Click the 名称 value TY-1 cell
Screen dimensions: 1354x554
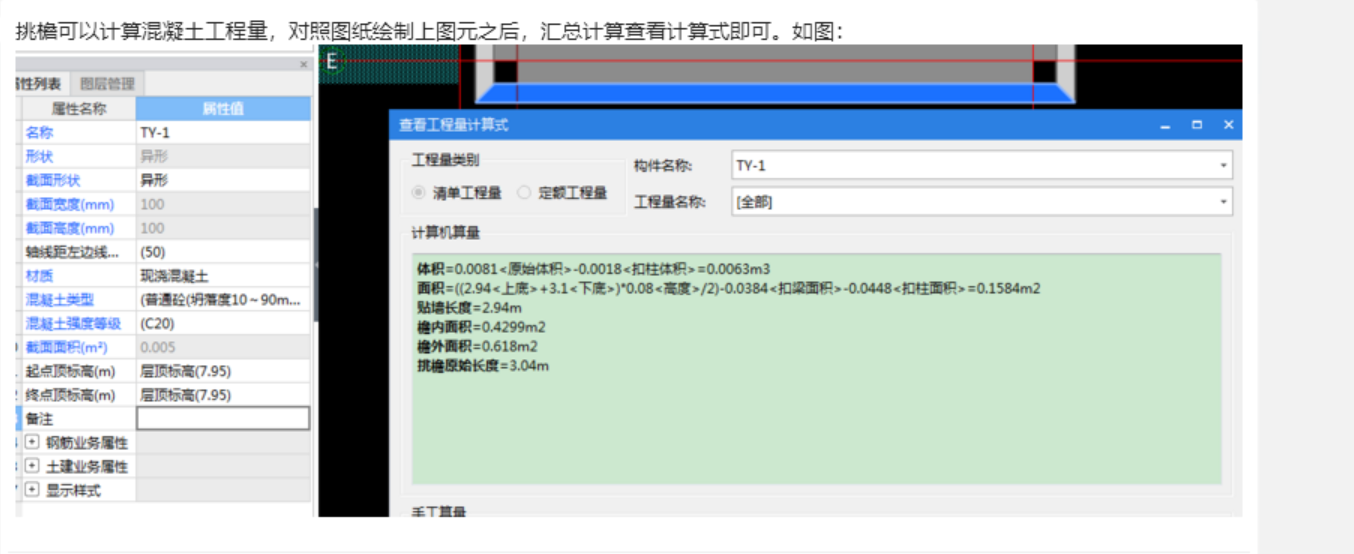(223, 132)
